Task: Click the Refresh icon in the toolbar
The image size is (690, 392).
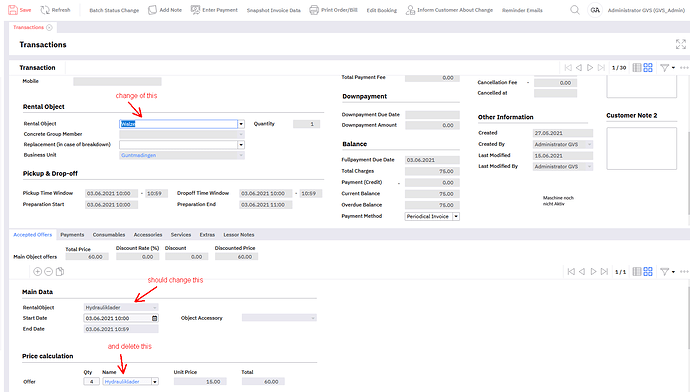Action: [45, 10]
